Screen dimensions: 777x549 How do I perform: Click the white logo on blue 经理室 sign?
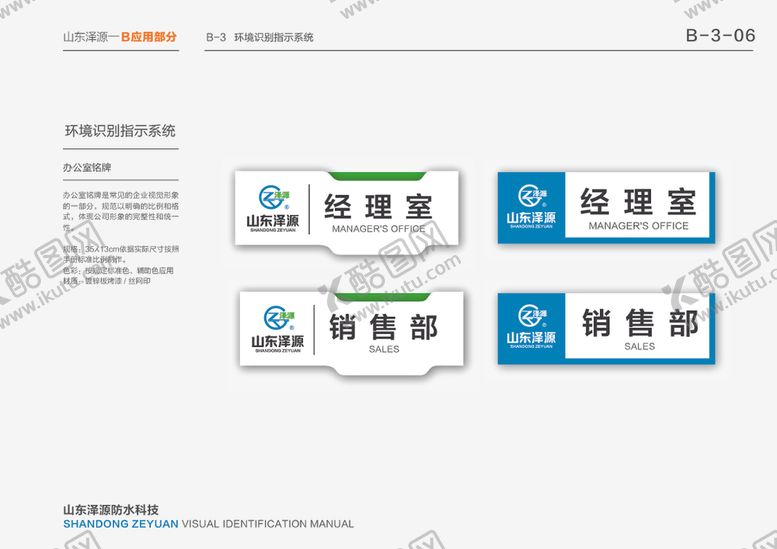click(x=532, y=196)
